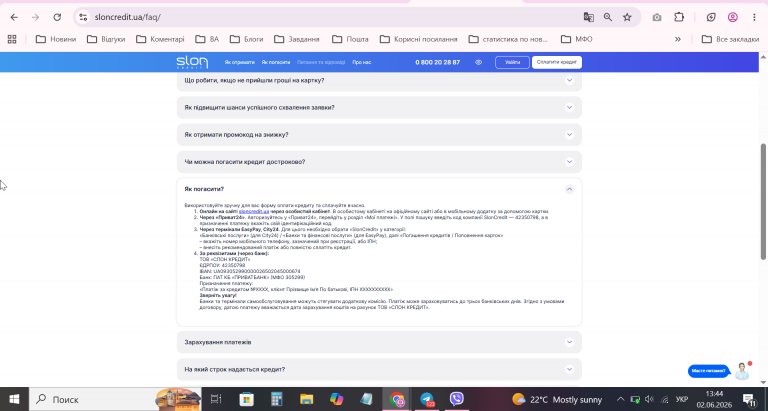The width and height of the screenshot is (768, 411).
Task: Open the chat assistant avatar
Action: pyautogui.click(x=743, y=371)
